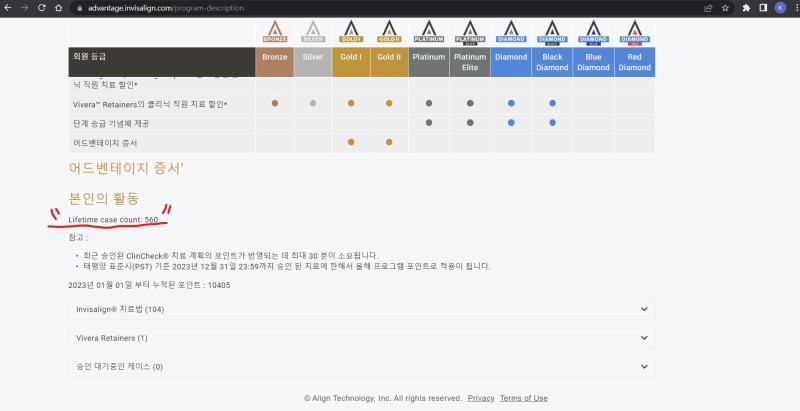Click the site padlock icon in the address bar

[79, 8]
